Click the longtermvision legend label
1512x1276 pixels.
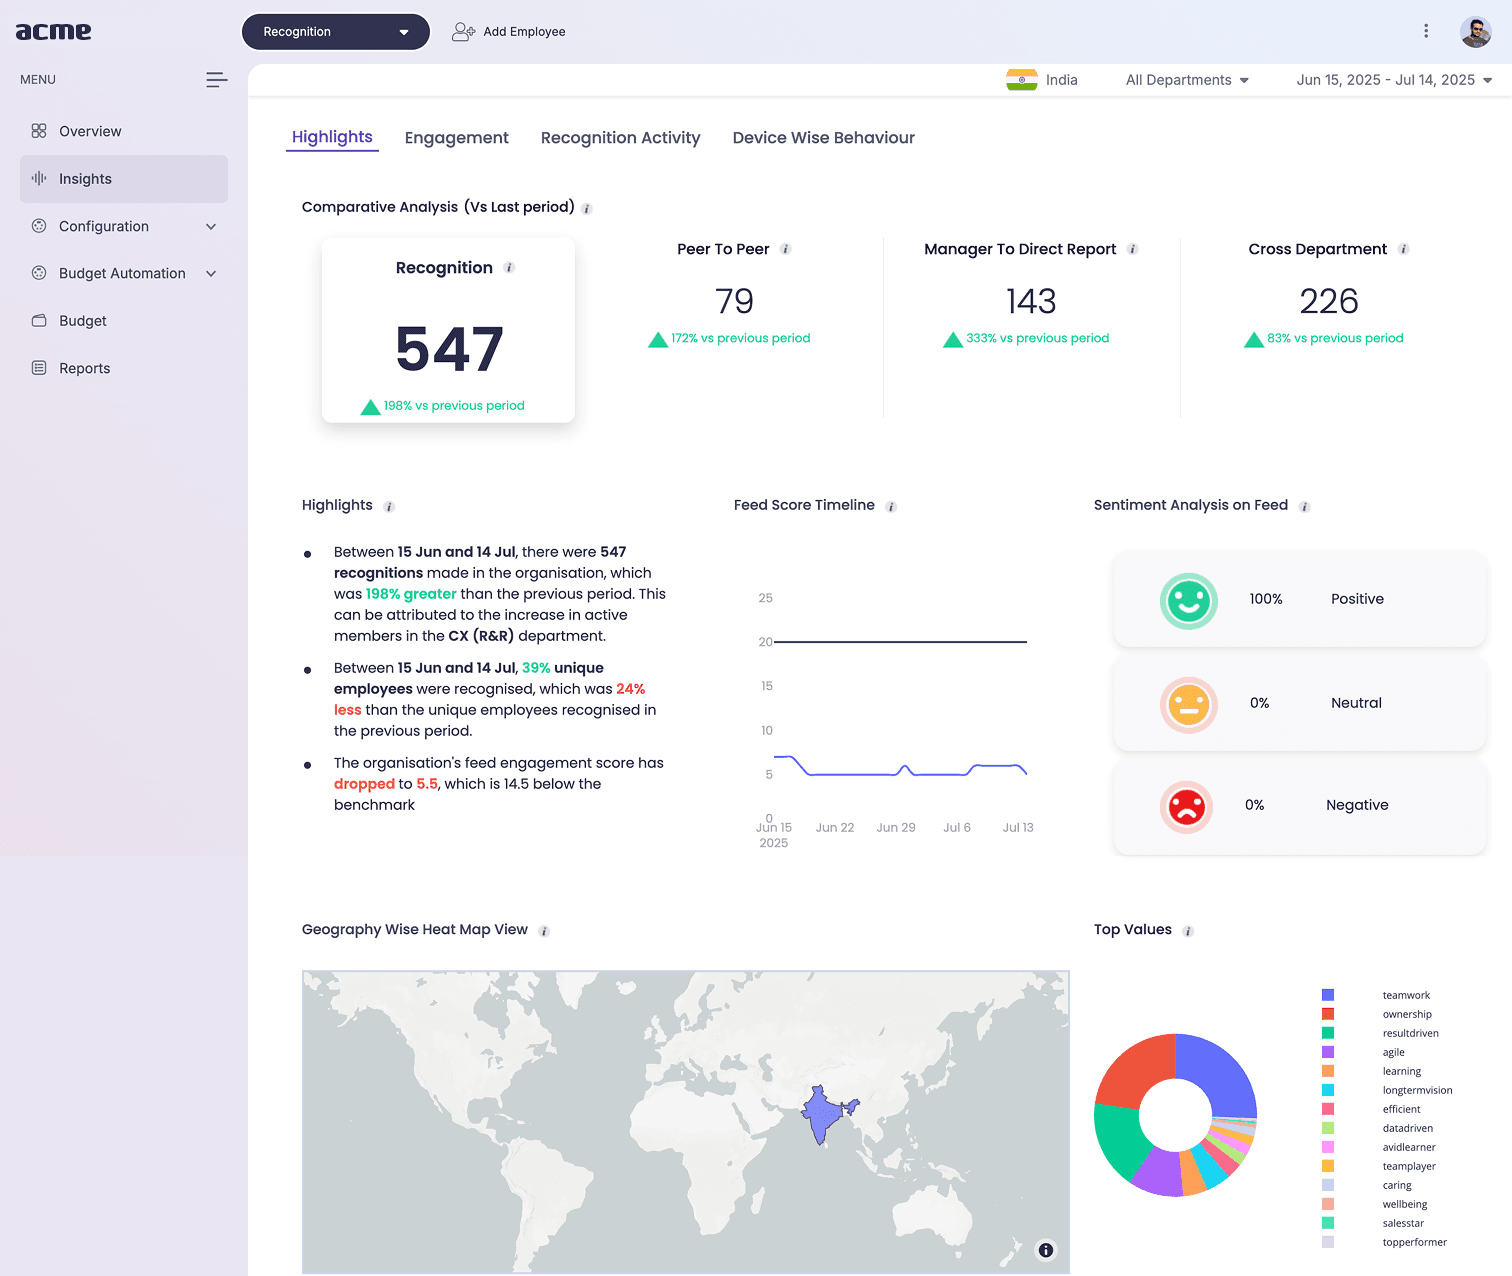pos(1417,1090)
